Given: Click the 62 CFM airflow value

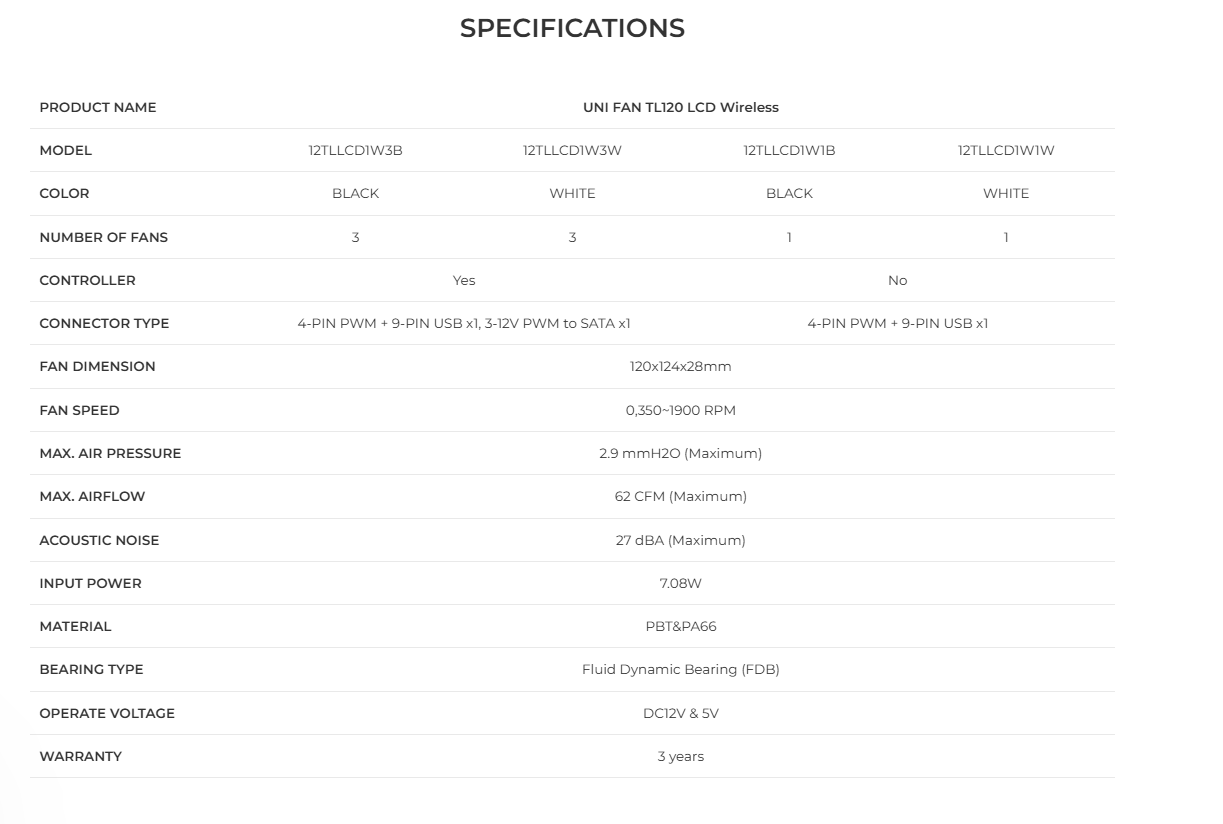Looking at the screenshot, I should [x=680, y=497].
